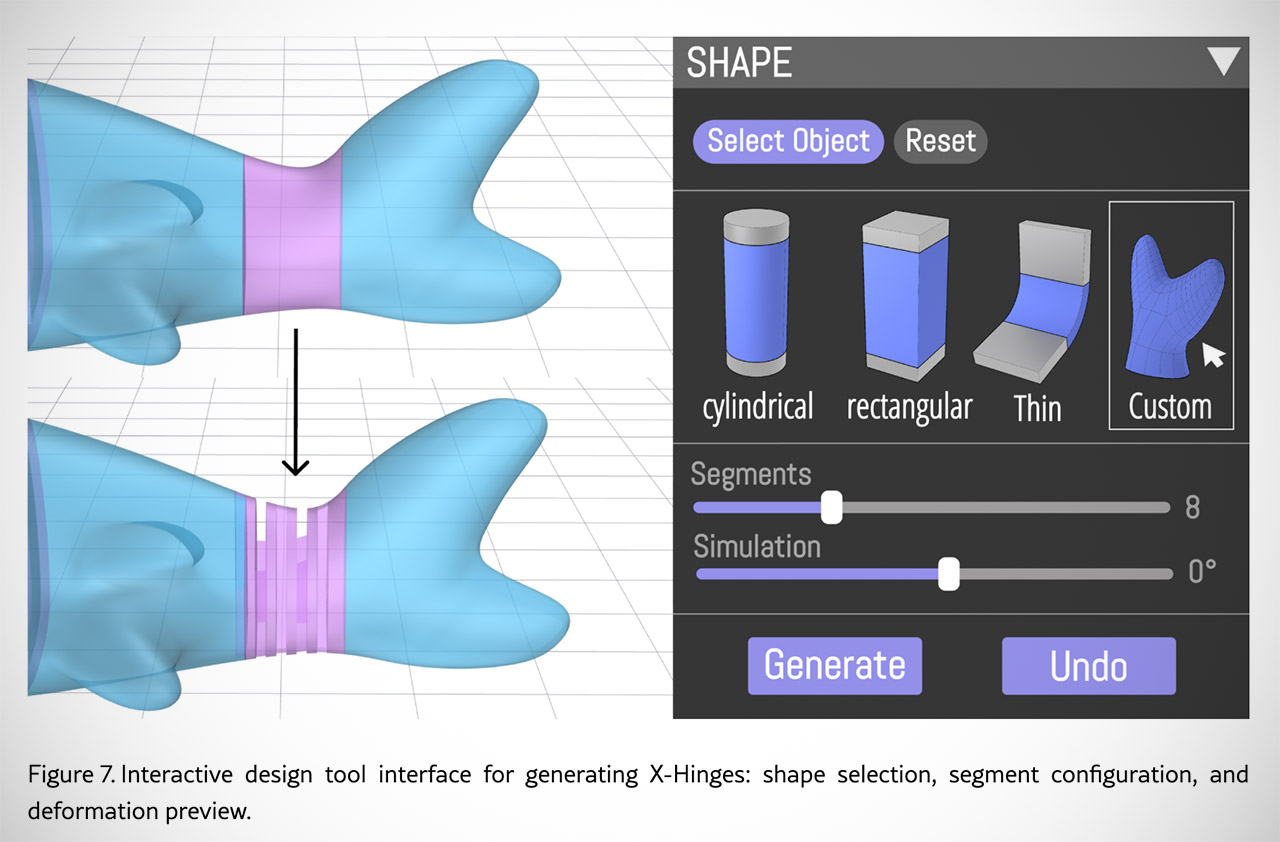This screenshot has width=1280, height=842.
Task: Click the rectangular label
Action: pyautogui.click(x=909, y=407)
